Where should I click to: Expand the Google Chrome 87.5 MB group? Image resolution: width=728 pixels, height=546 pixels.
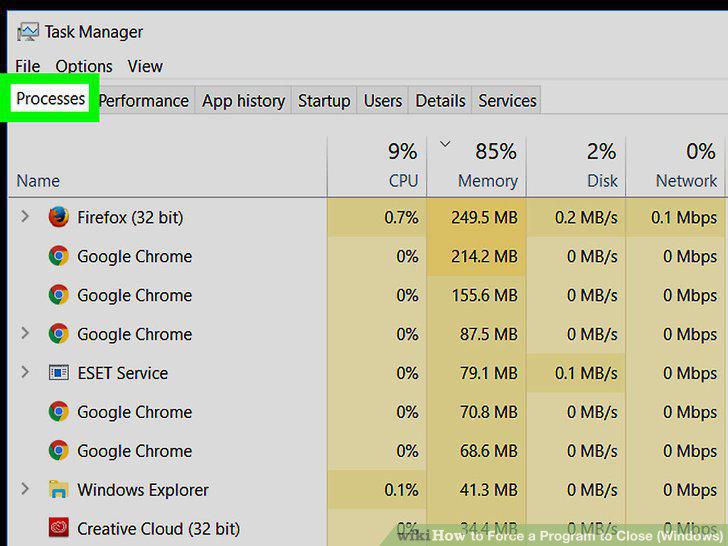point(25,333)
